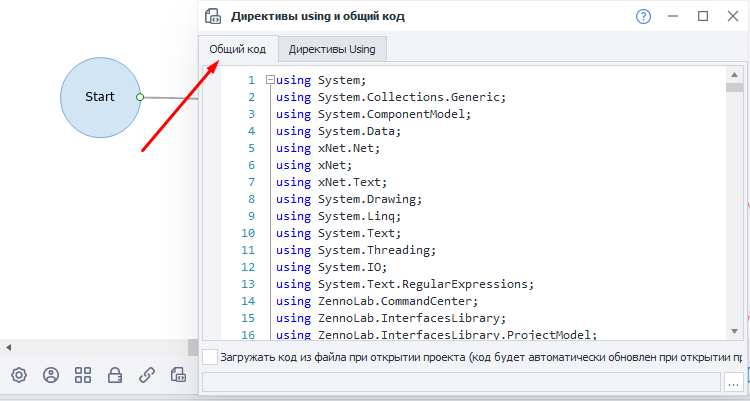
Task: Click the profile user icon
Action: pos(51,375)
